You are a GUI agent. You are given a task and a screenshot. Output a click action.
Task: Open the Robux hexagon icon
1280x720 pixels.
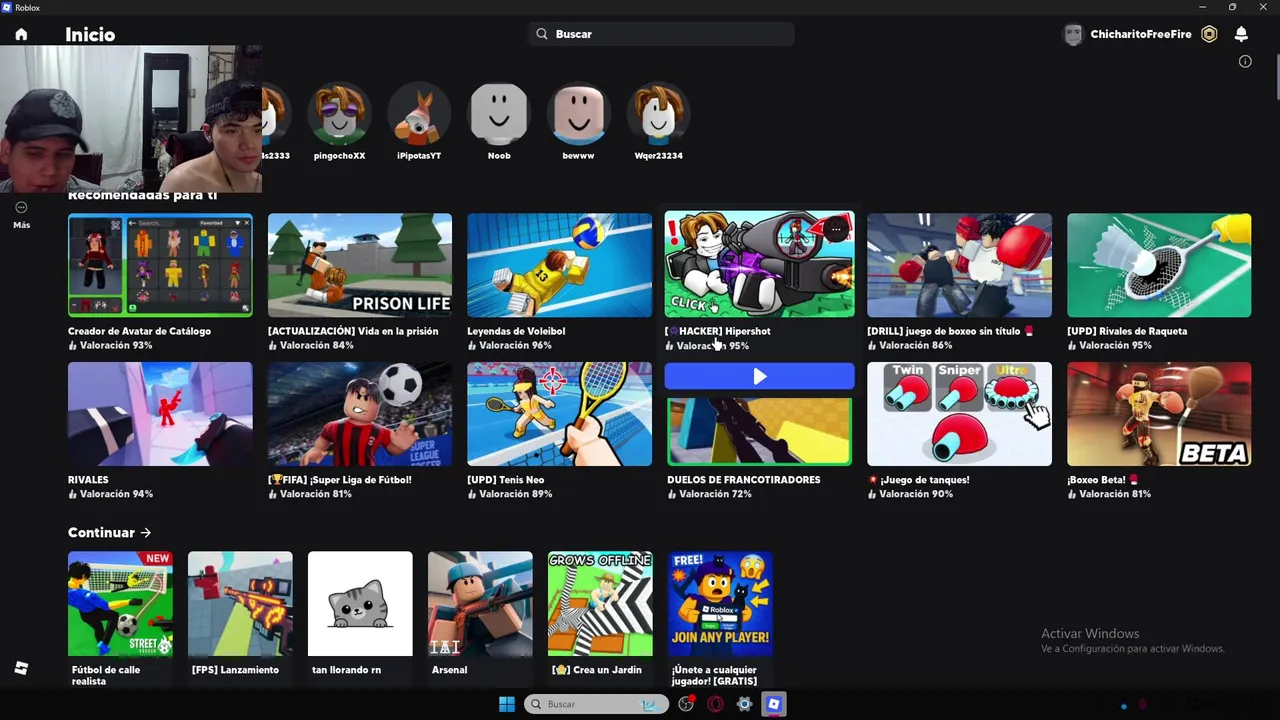click(1209, 34)
